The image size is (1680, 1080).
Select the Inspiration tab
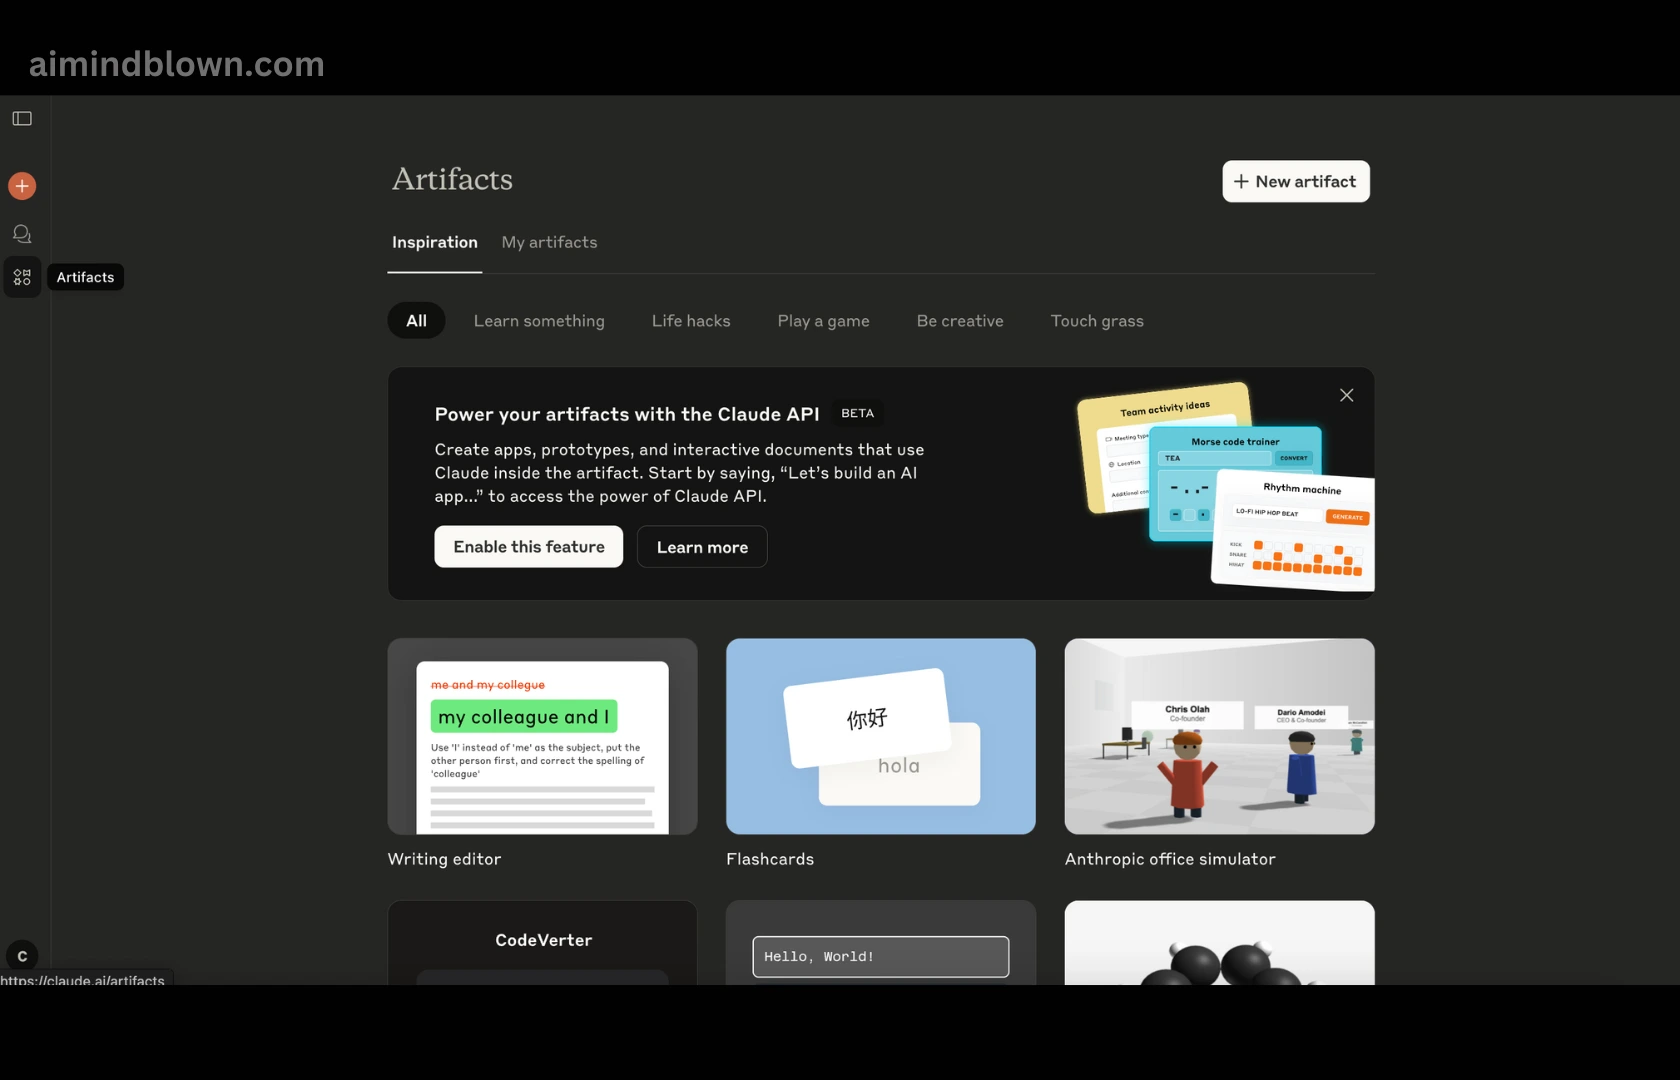[x=434, y=243]
